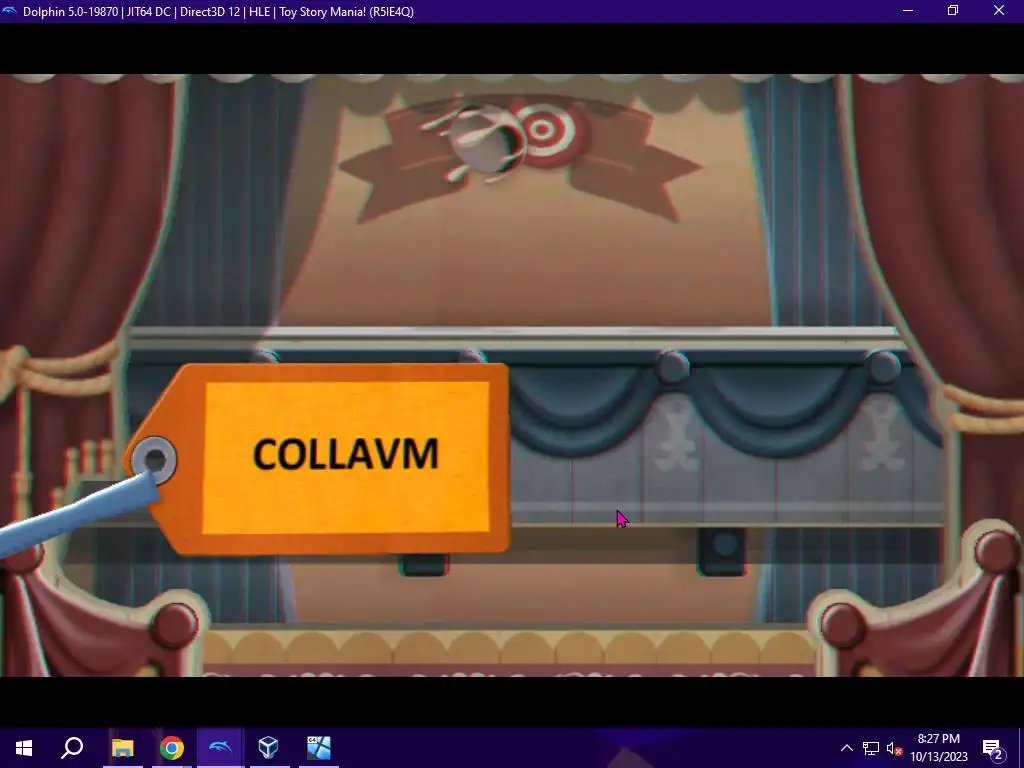This screenshot has width=1024, height=768.
Task: Click the COLLAVM name tag
Action: pos(317,458)
